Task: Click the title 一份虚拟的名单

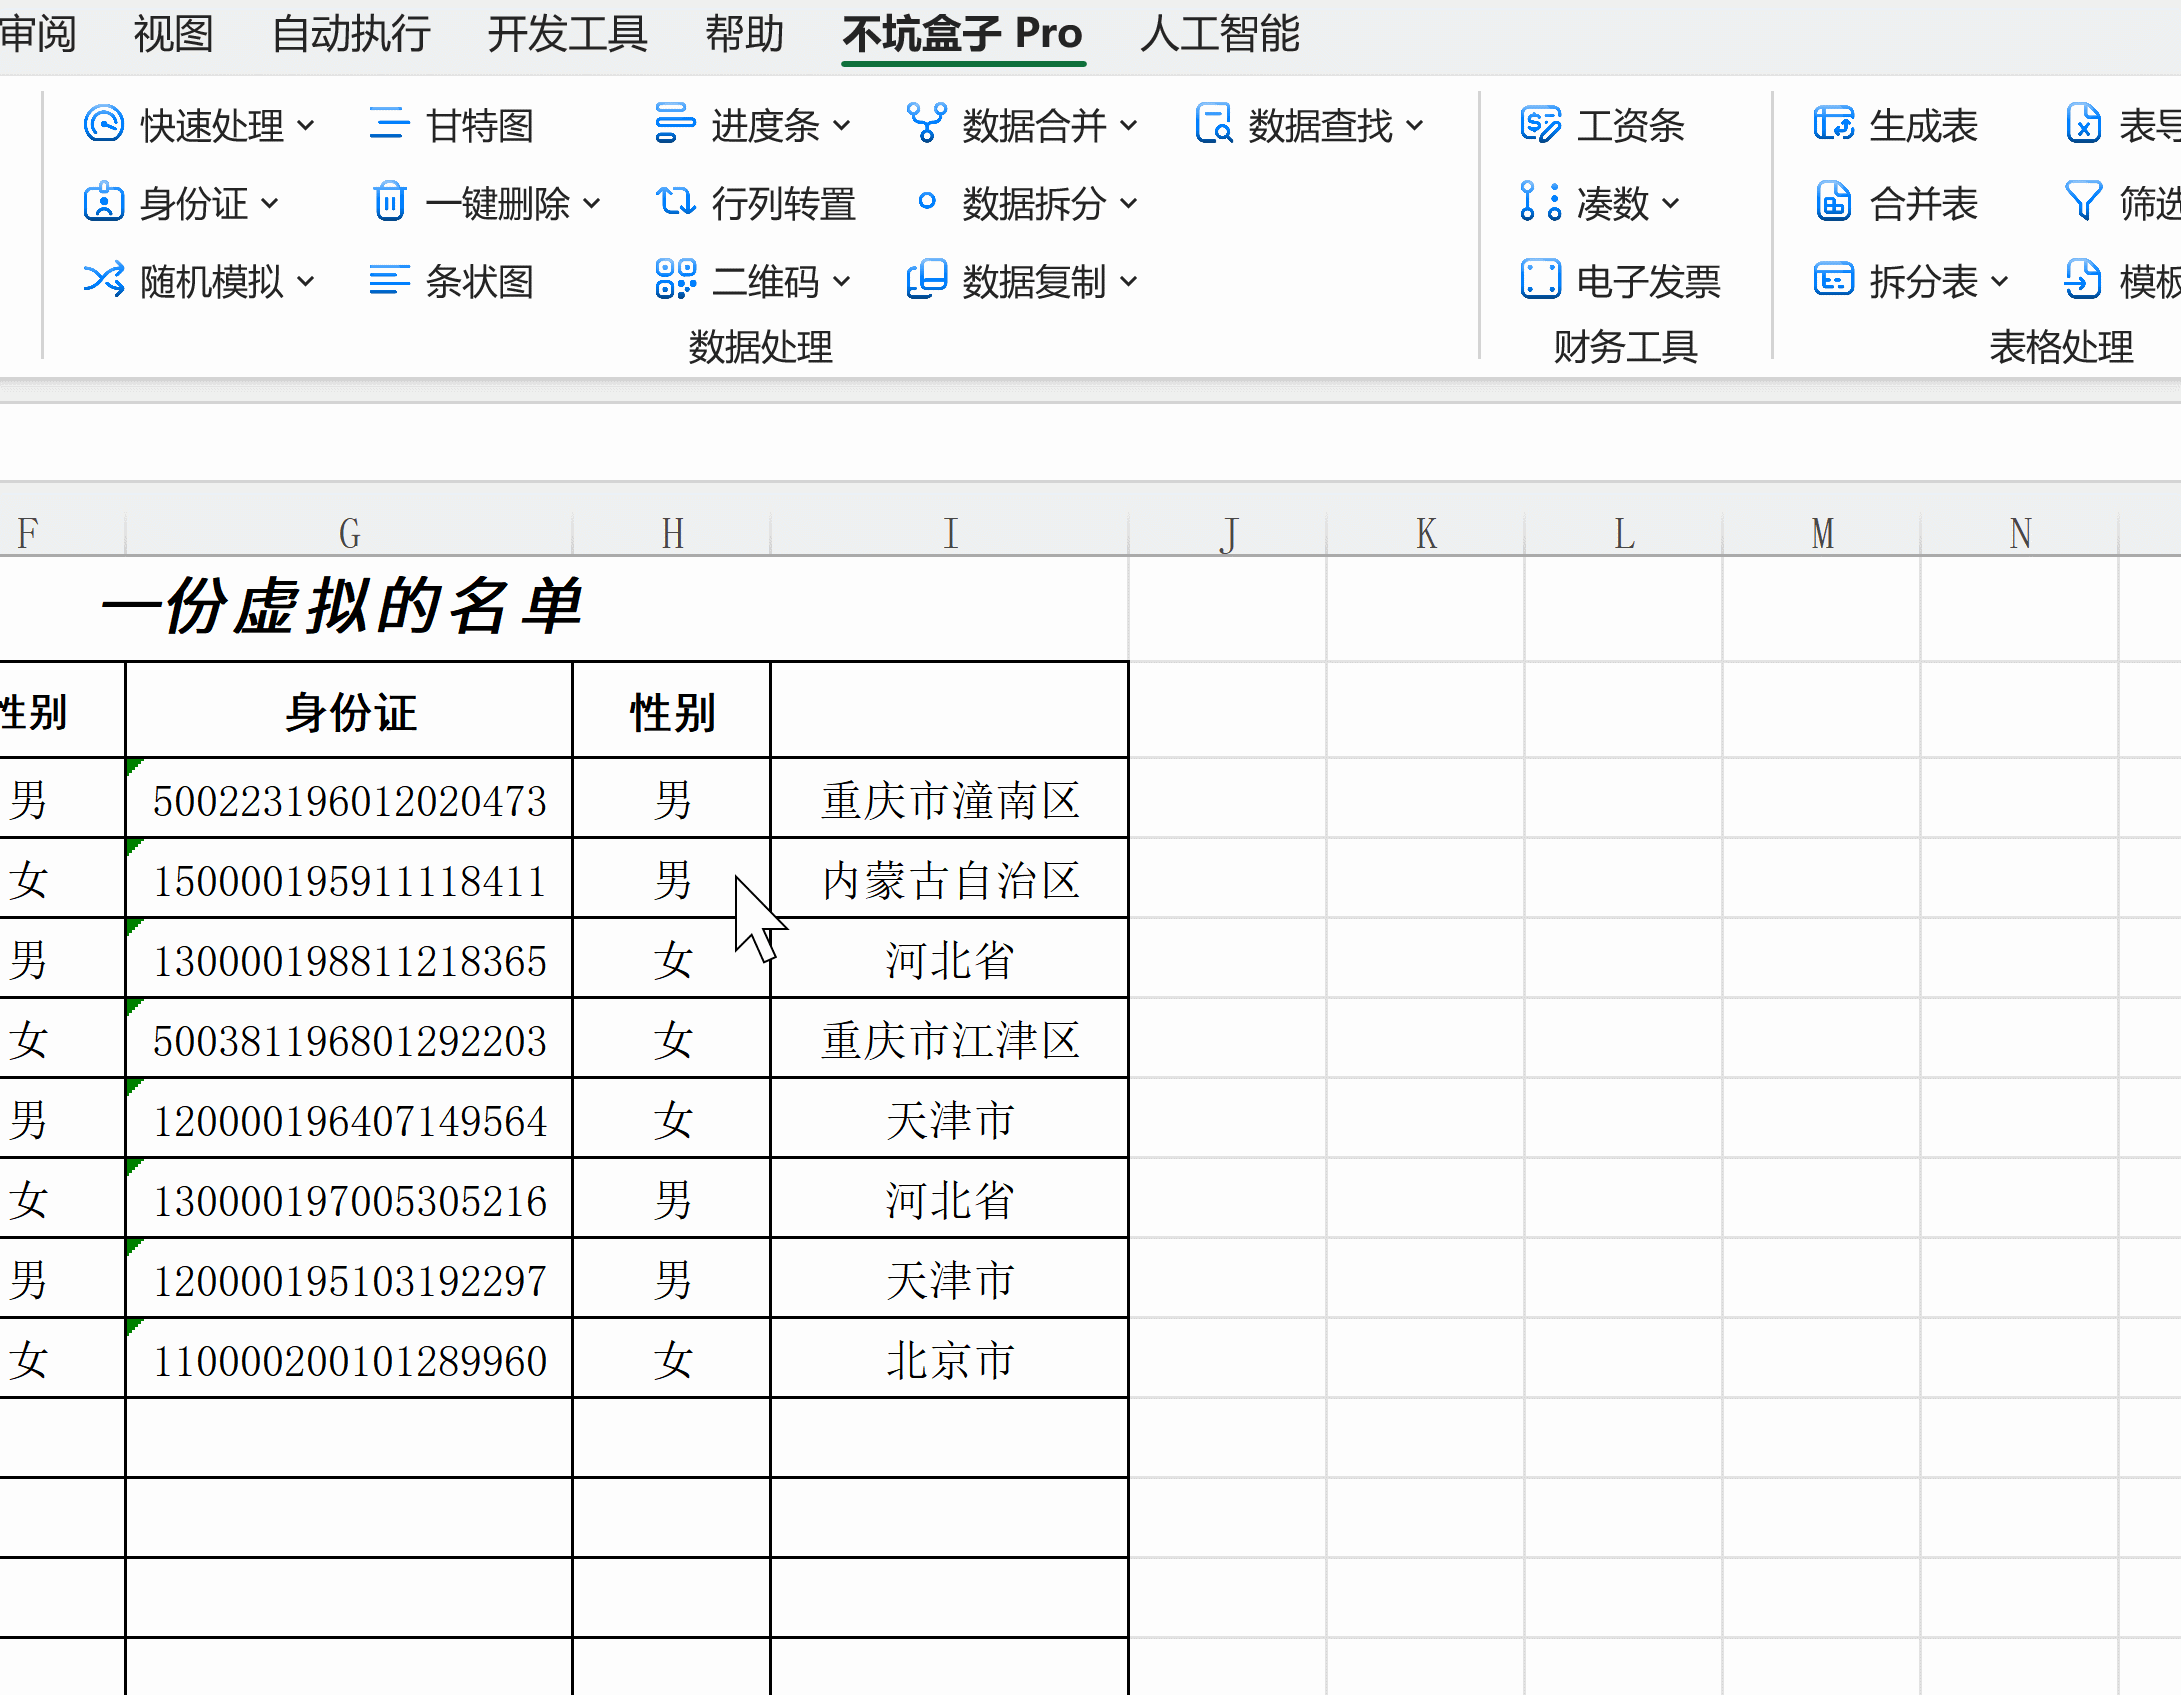Action: (341, 606)
